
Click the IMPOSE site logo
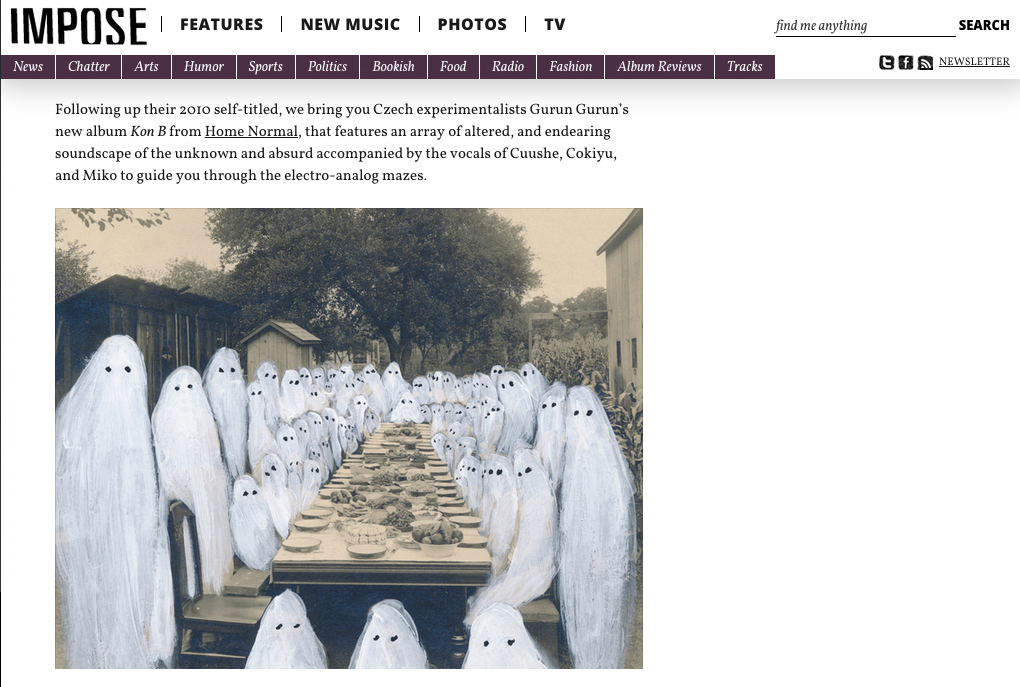point(78,27)
